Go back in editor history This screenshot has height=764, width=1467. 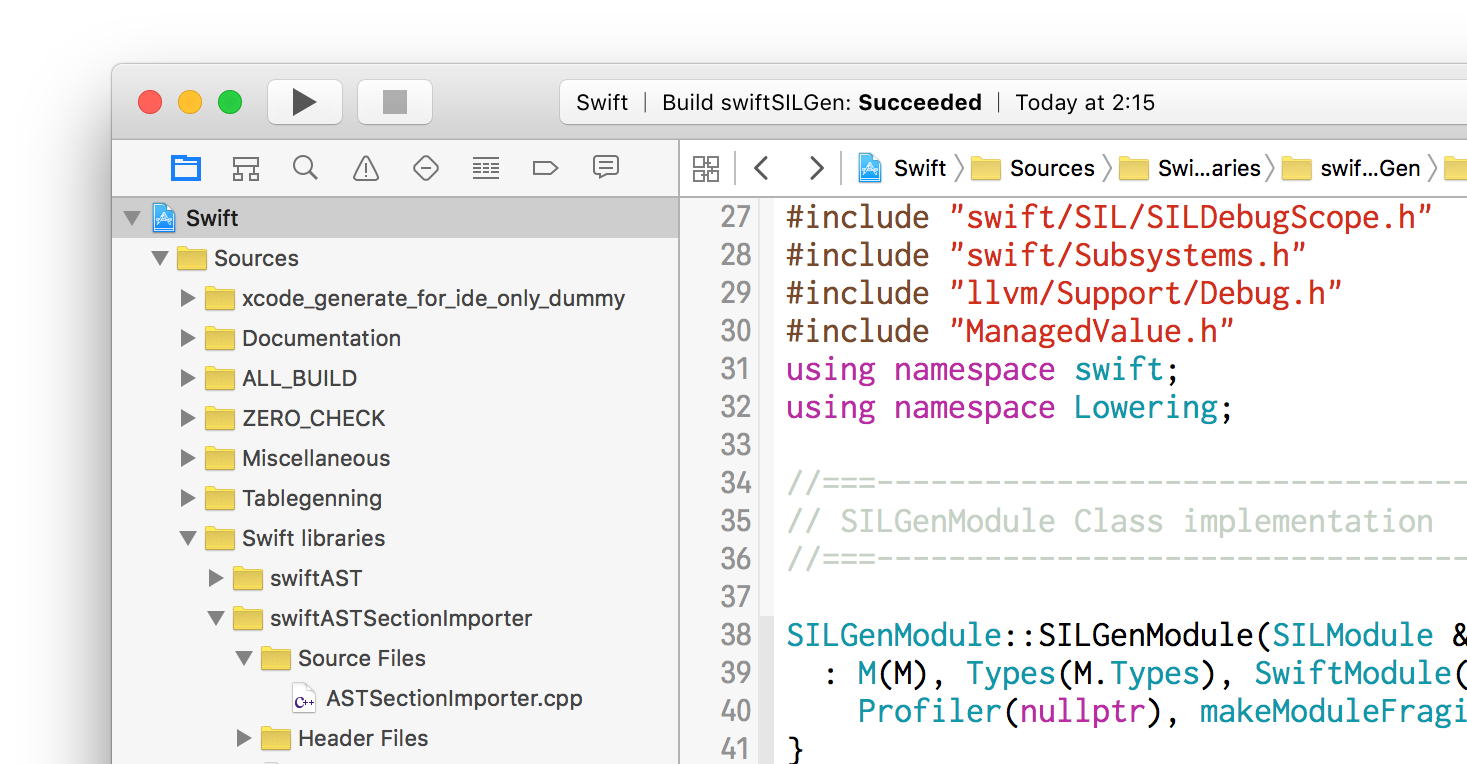click(762, 168)
